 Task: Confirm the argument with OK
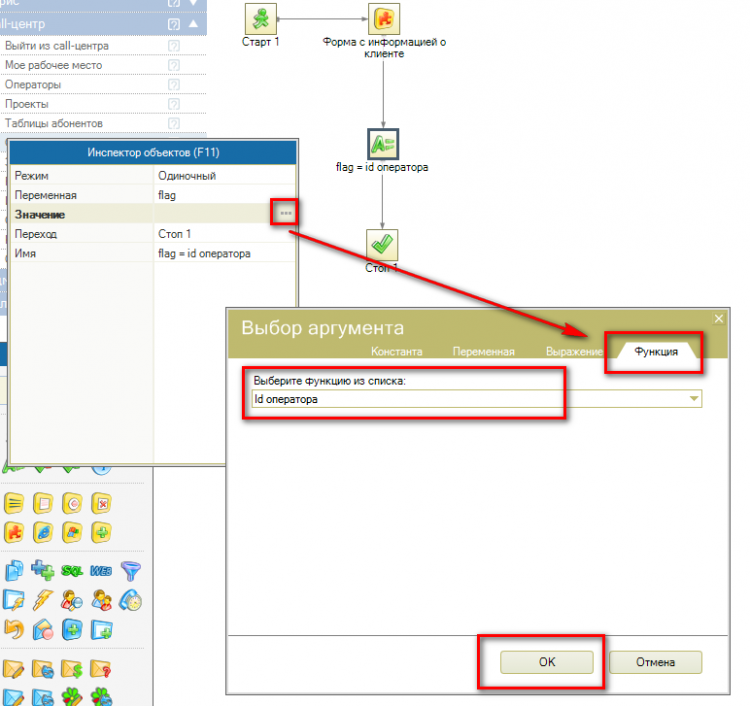[546, 662]
